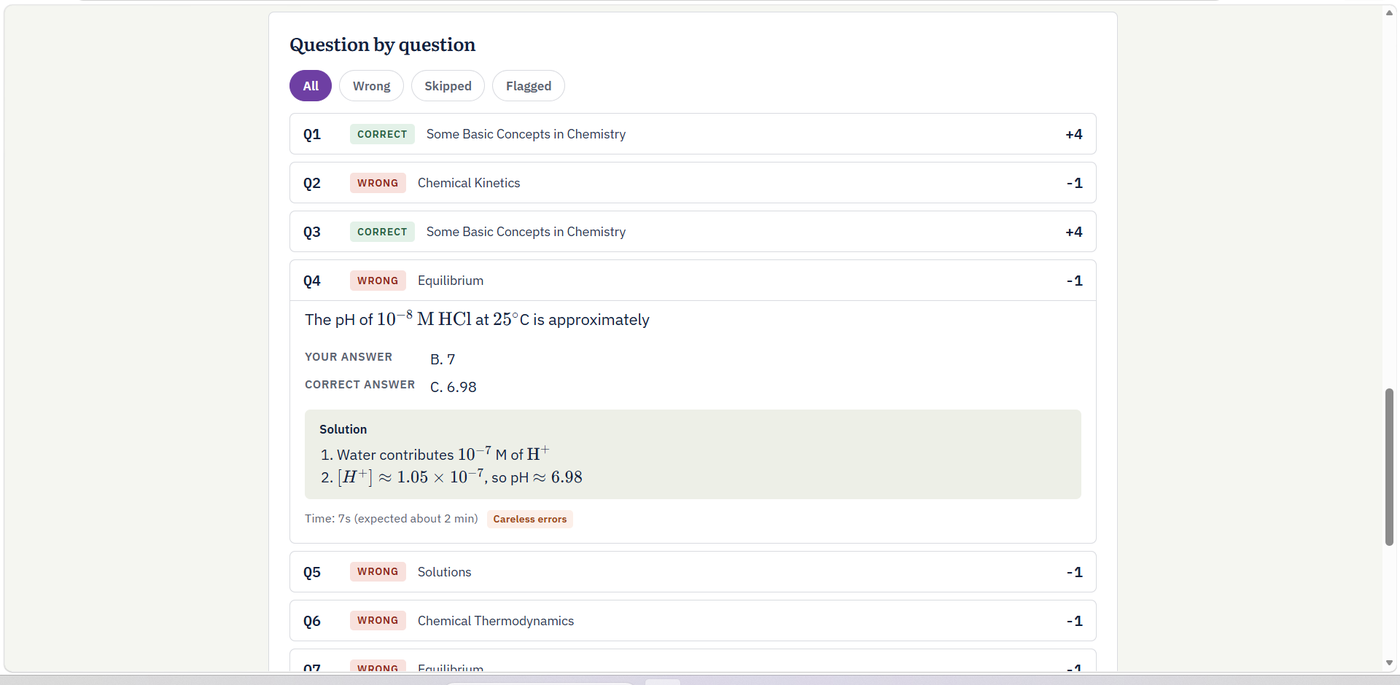1400x685 pixels.
Task: Show only Flagged questions
Action: pos(528,86)
